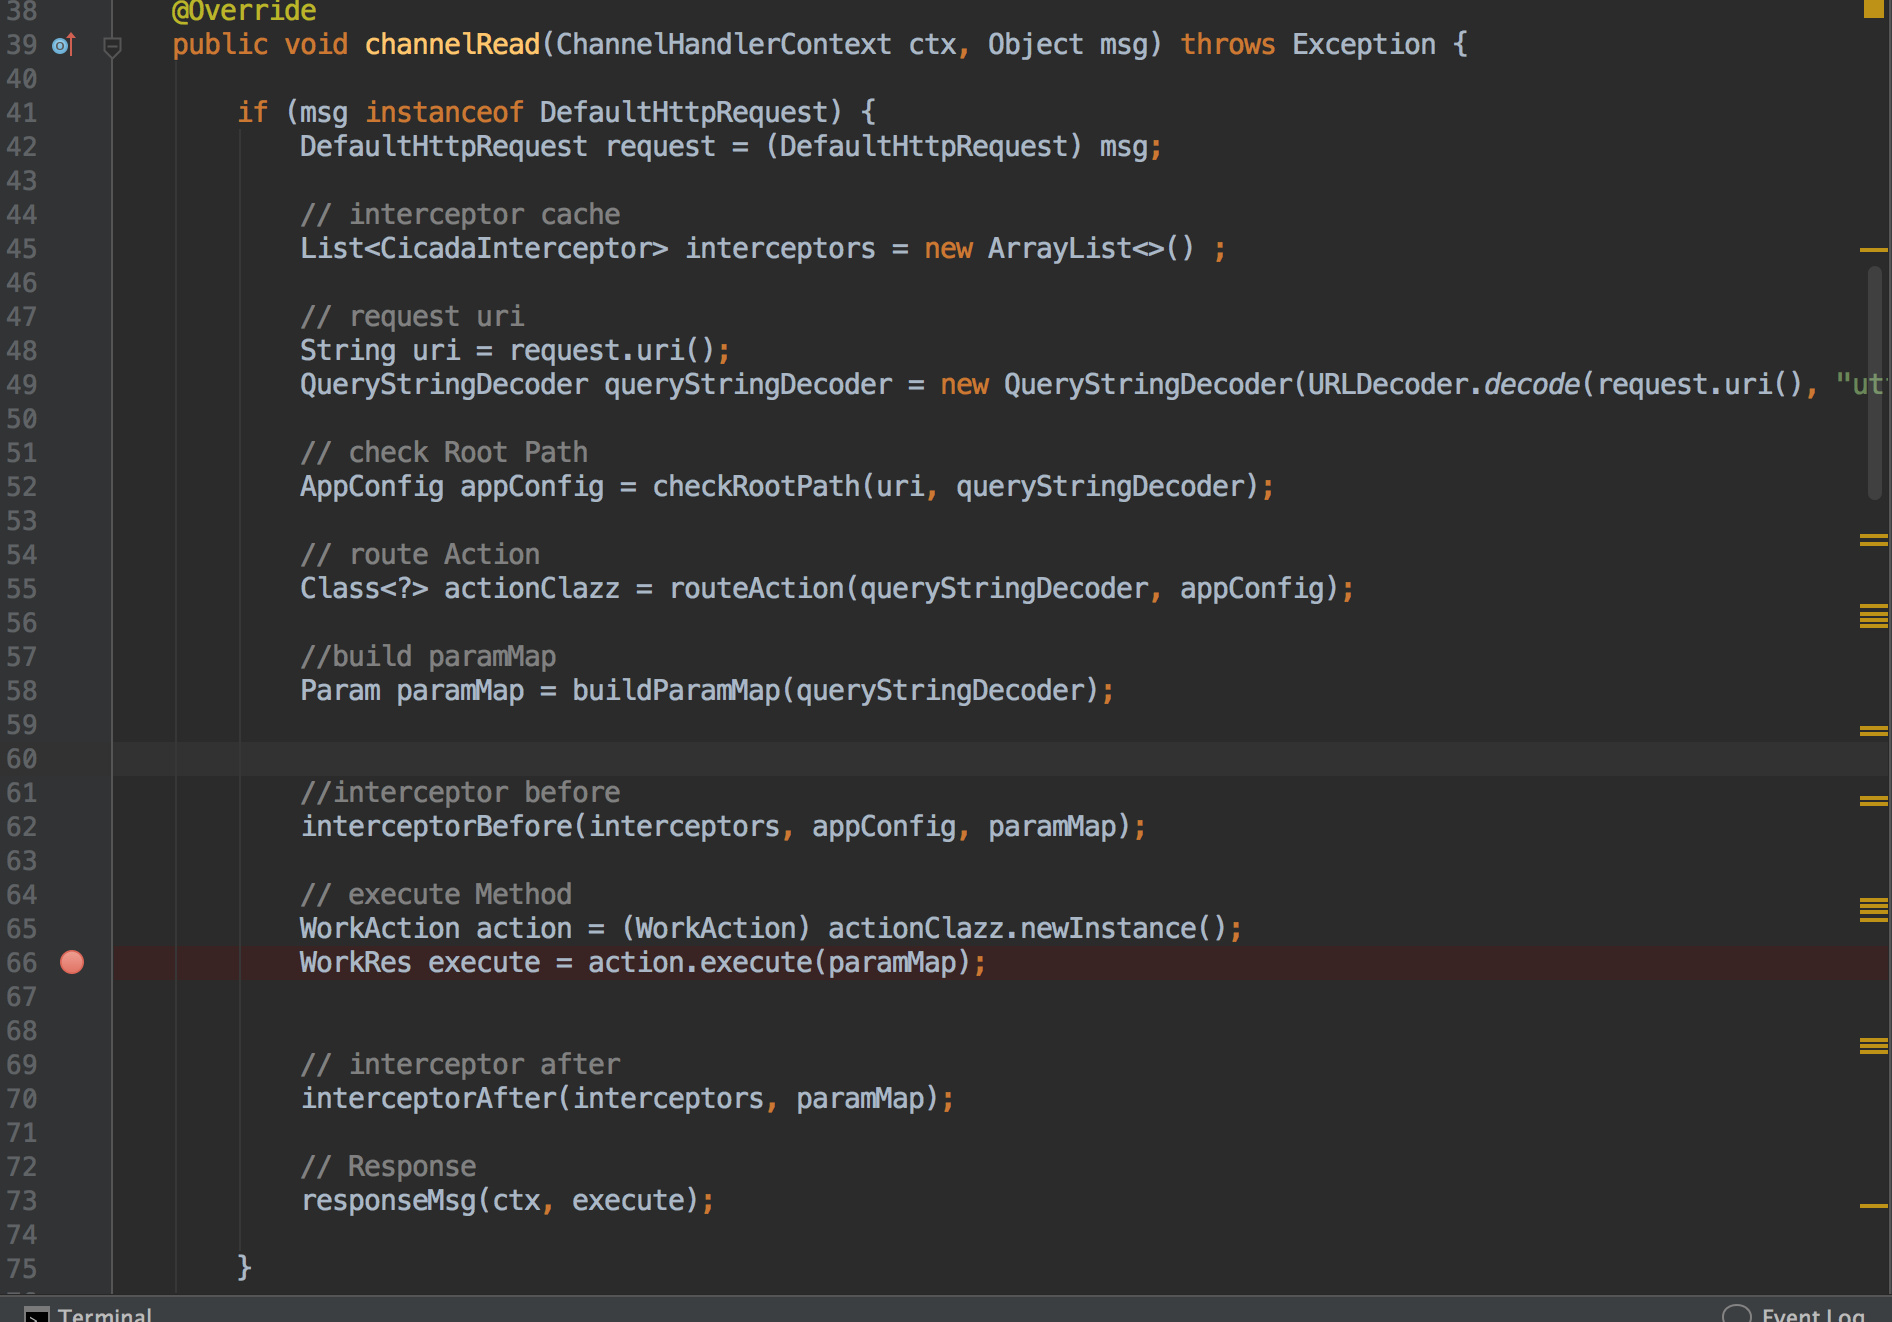Click 'AppConfig appConfig' declaration
Screen dimensions: 1892x1322
tap(452, 487)
